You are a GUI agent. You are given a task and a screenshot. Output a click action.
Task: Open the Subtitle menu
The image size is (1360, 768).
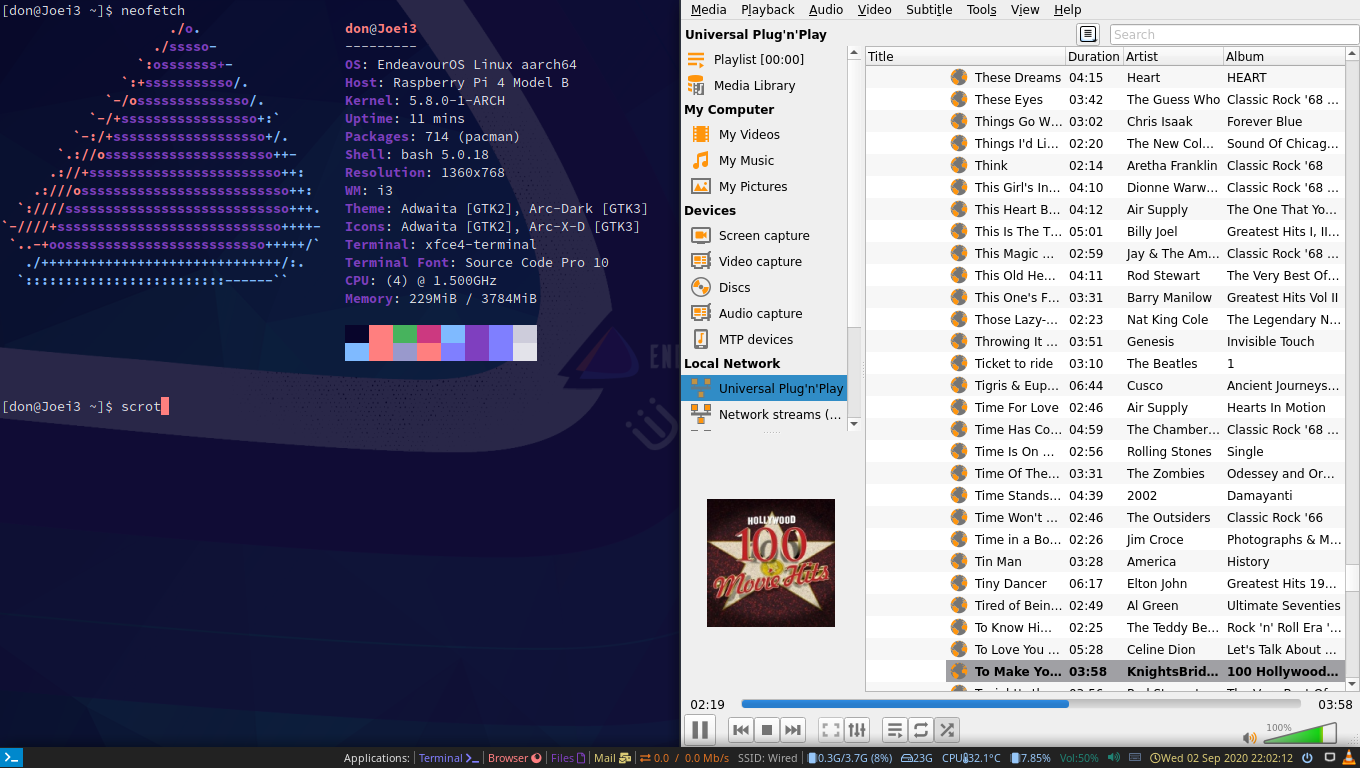(929, 9)
